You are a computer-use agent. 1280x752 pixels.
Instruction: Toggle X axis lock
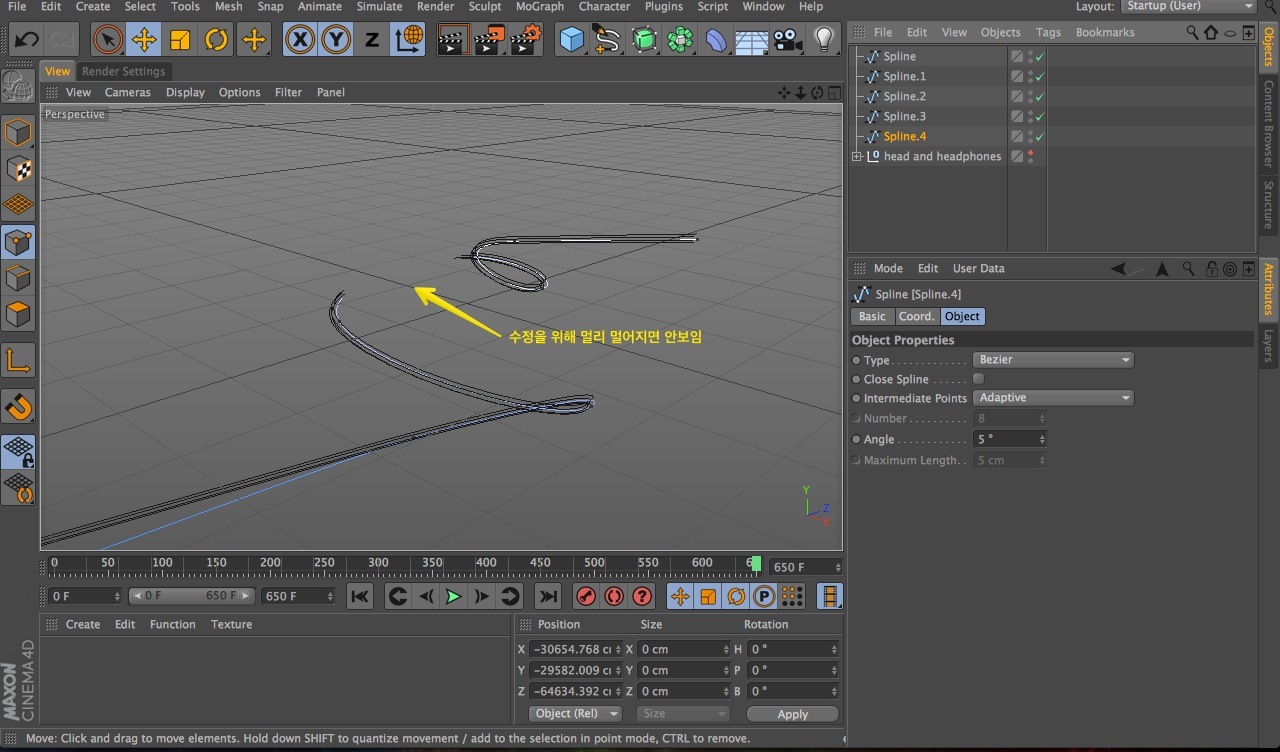pyautogui.click(x=300, y=40)
